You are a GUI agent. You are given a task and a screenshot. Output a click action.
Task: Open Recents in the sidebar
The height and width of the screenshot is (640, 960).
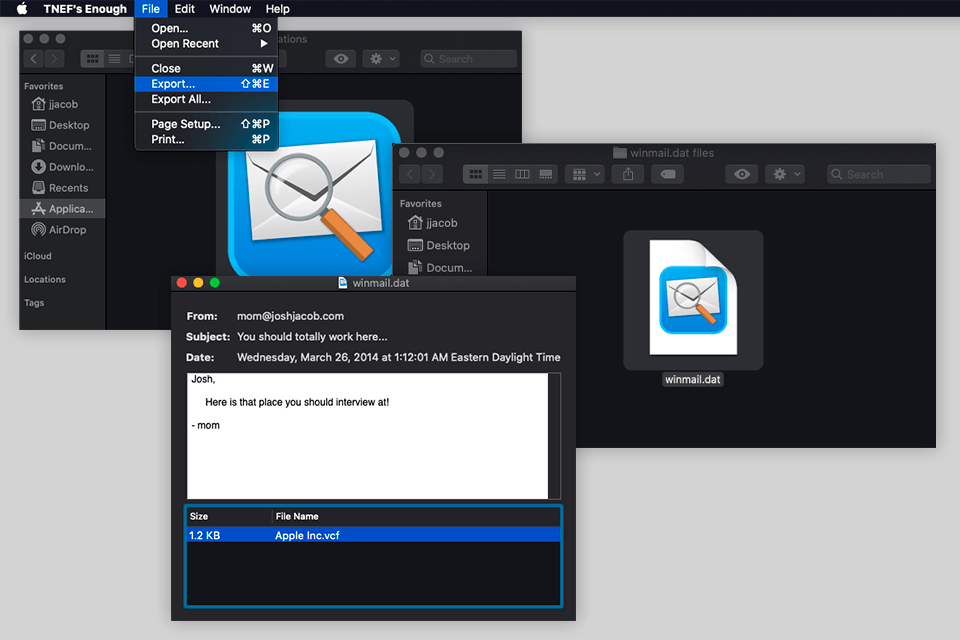click(62, 187)
